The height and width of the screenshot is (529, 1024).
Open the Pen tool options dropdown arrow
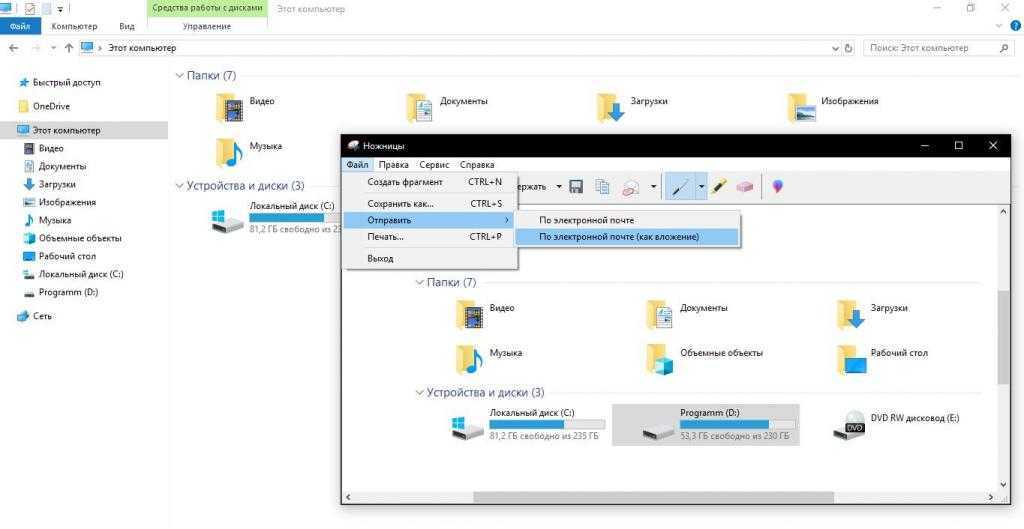pos(702,187)
